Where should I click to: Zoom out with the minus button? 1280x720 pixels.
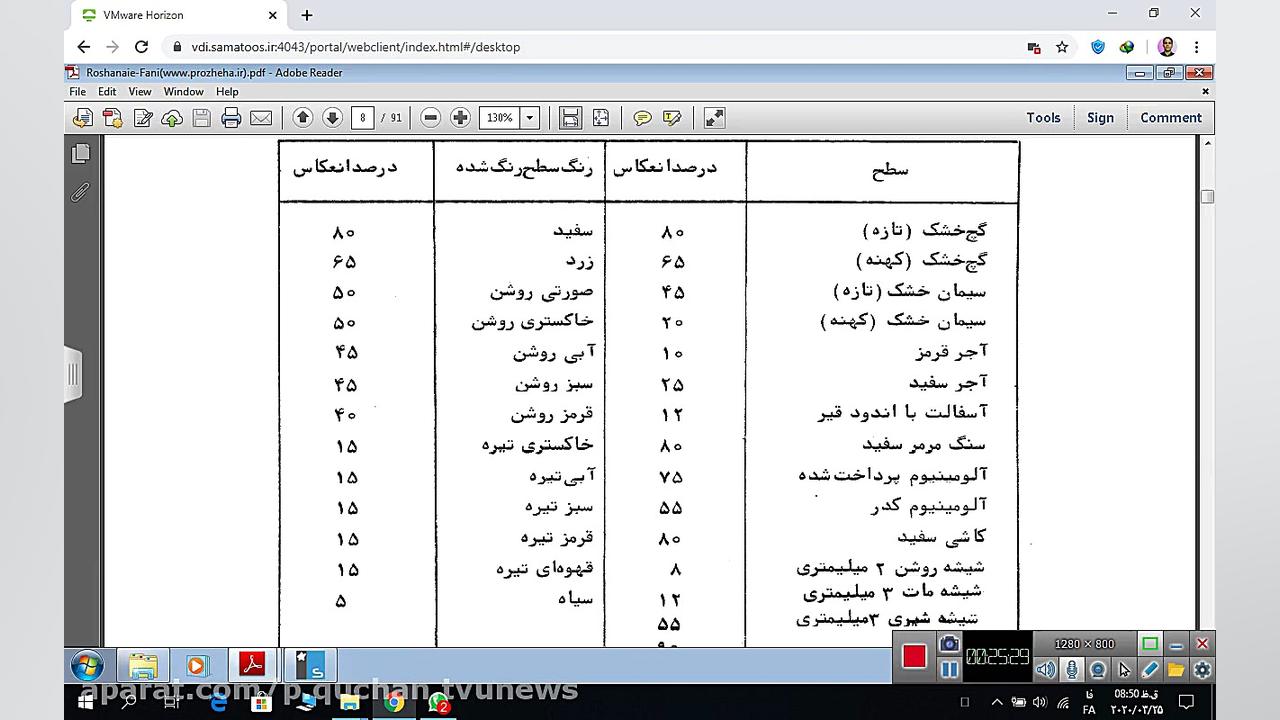pos(431,118)
